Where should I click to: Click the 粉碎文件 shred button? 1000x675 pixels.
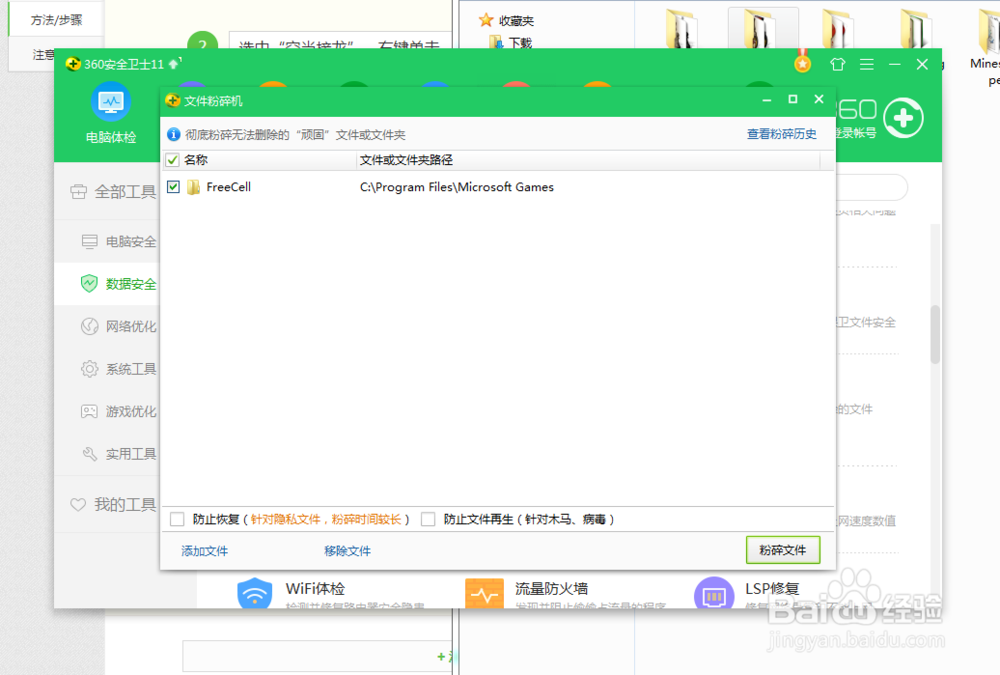[x=783, y=549]
